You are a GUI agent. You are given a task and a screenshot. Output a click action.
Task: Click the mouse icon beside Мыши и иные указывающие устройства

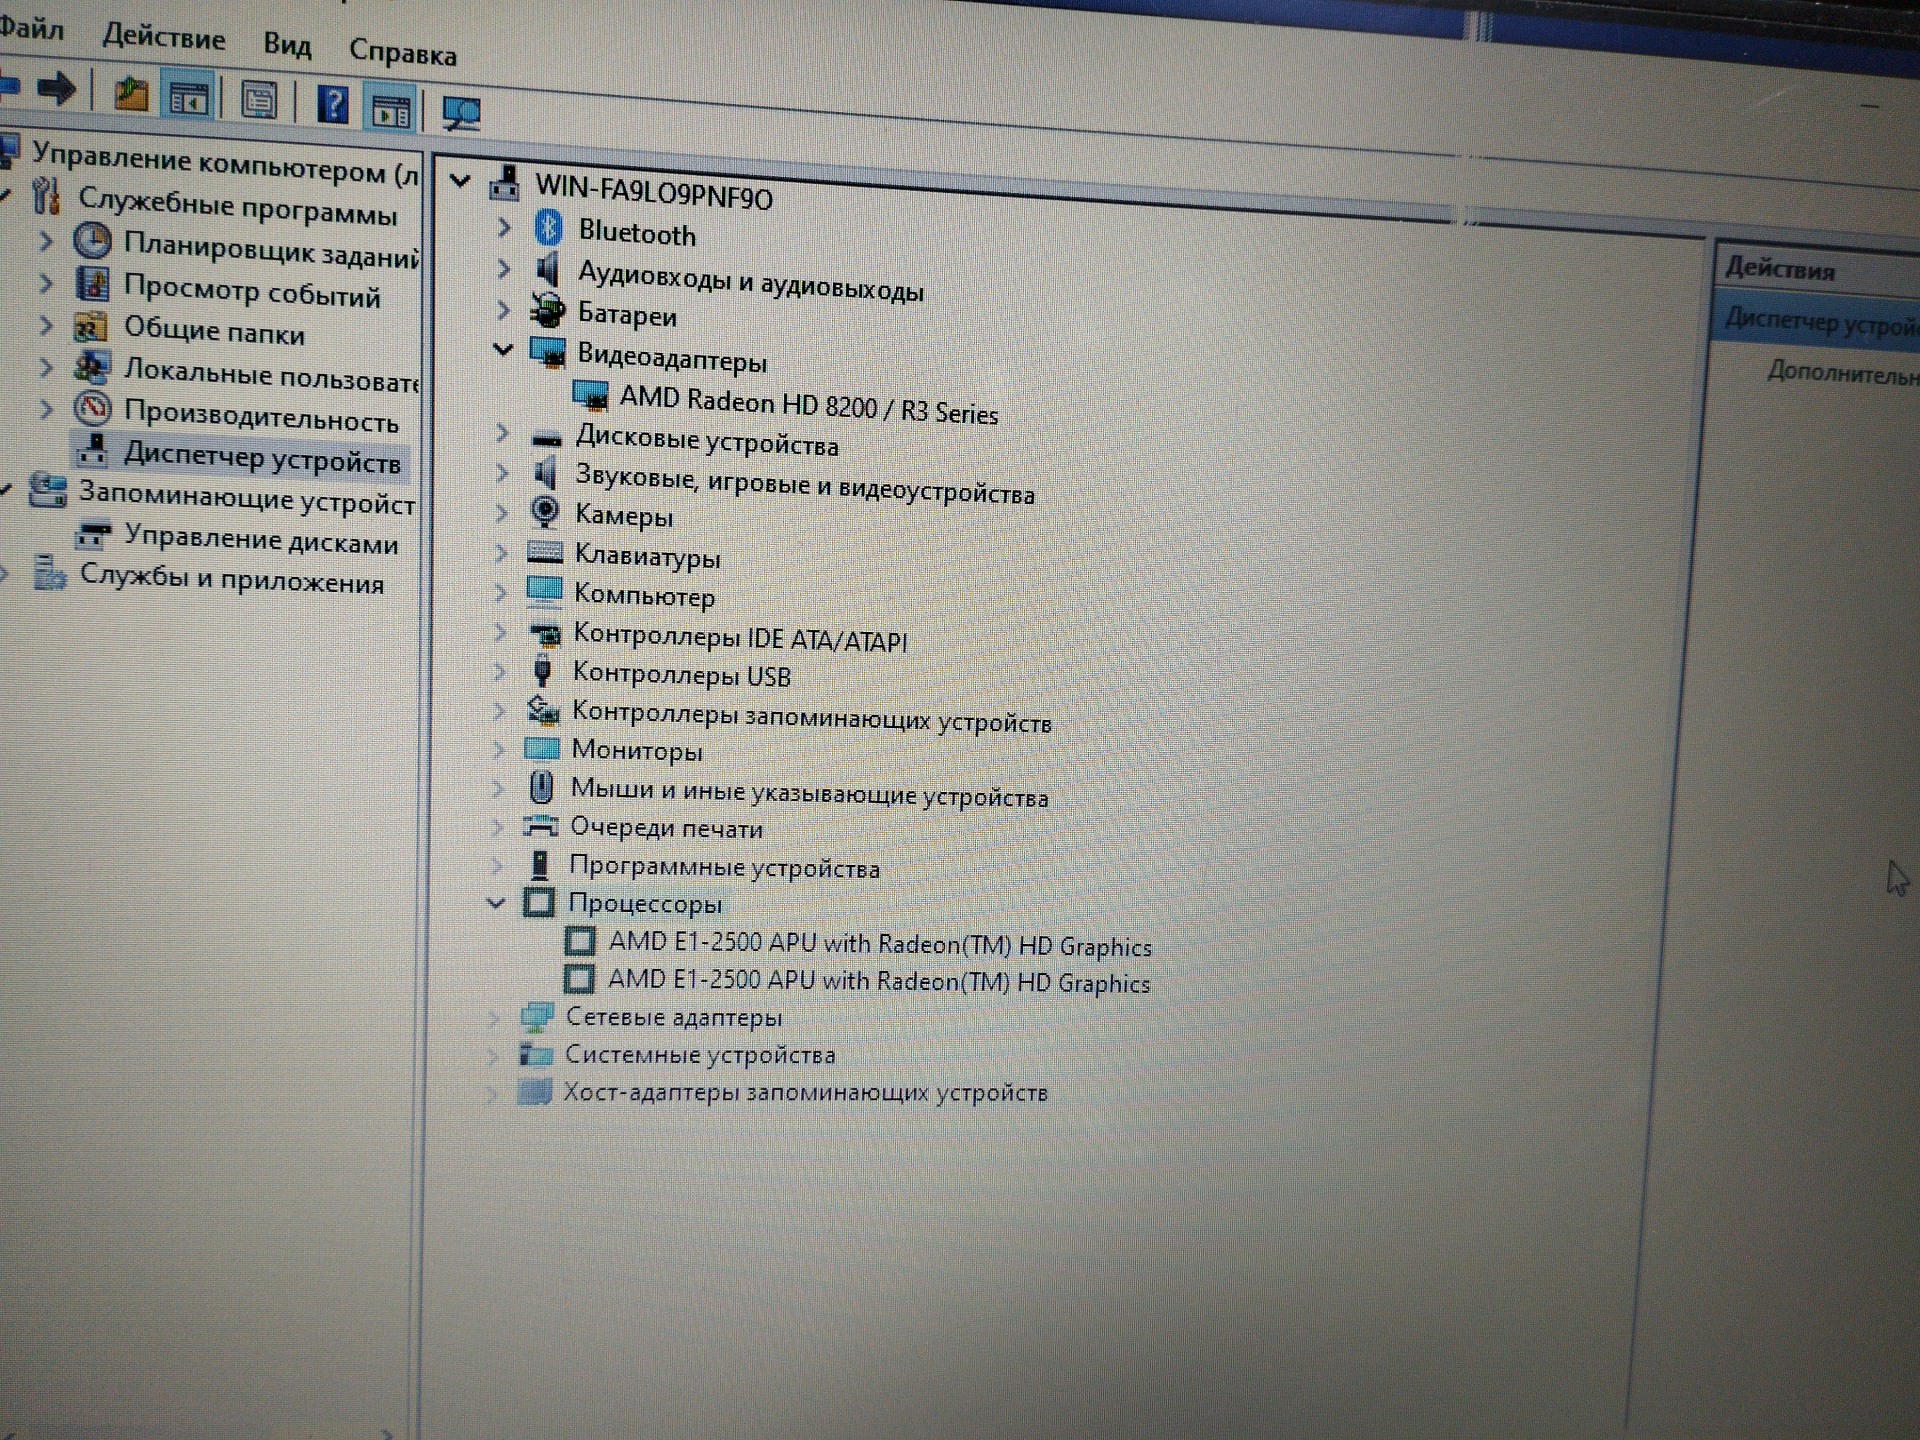541,787
